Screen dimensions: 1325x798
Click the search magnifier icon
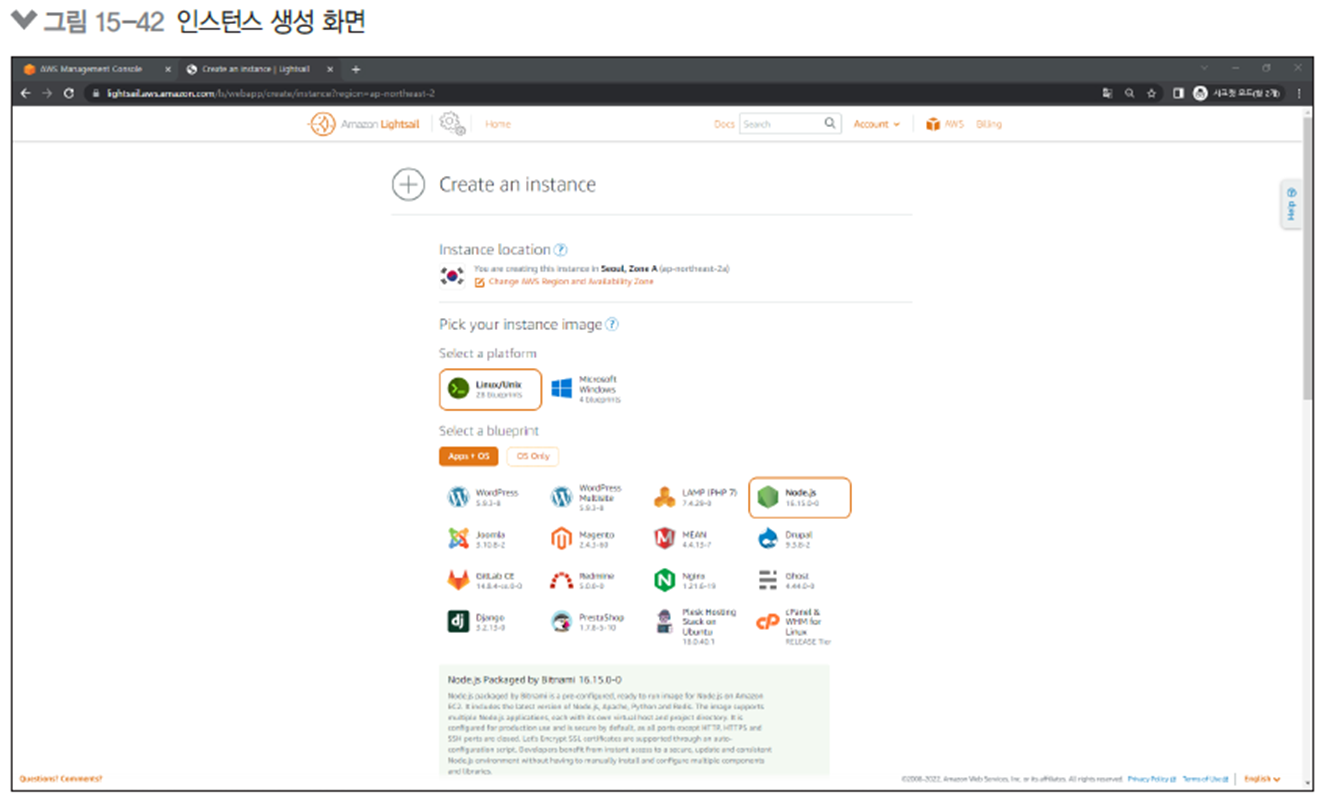[x=830, y=124]
